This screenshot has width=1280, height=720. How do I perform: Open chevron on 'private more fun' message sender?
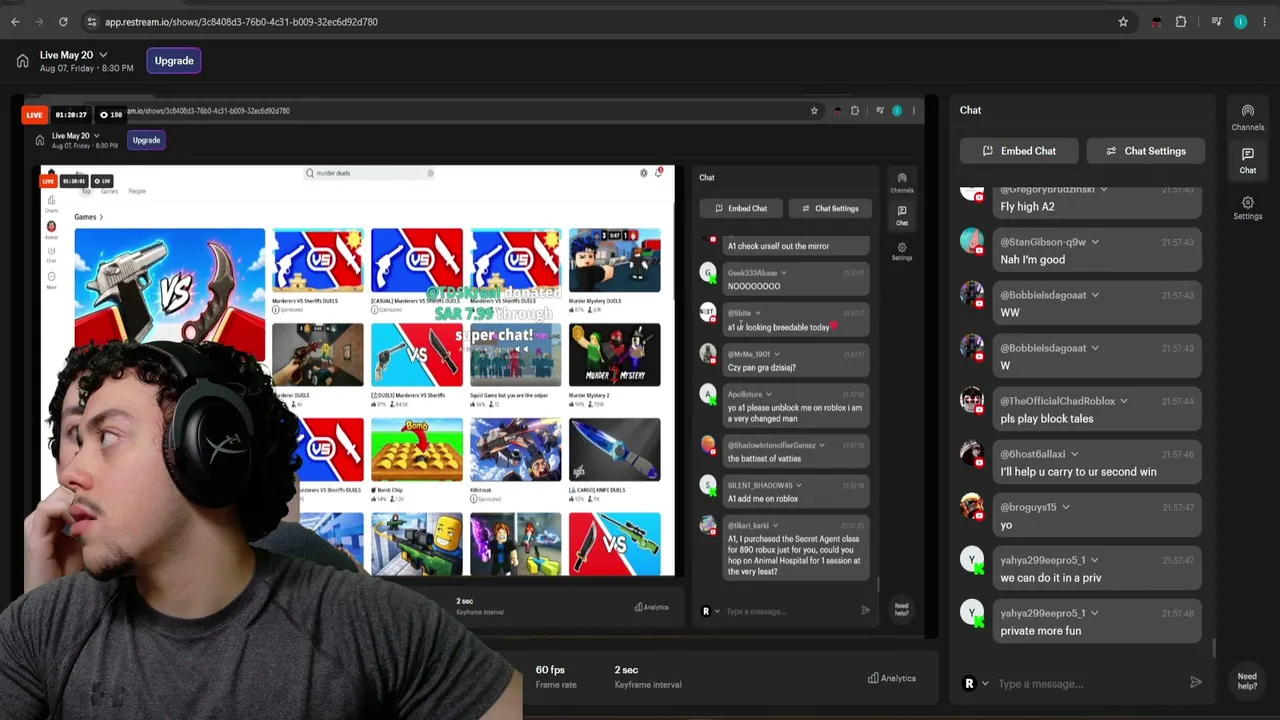point(1095,613)
